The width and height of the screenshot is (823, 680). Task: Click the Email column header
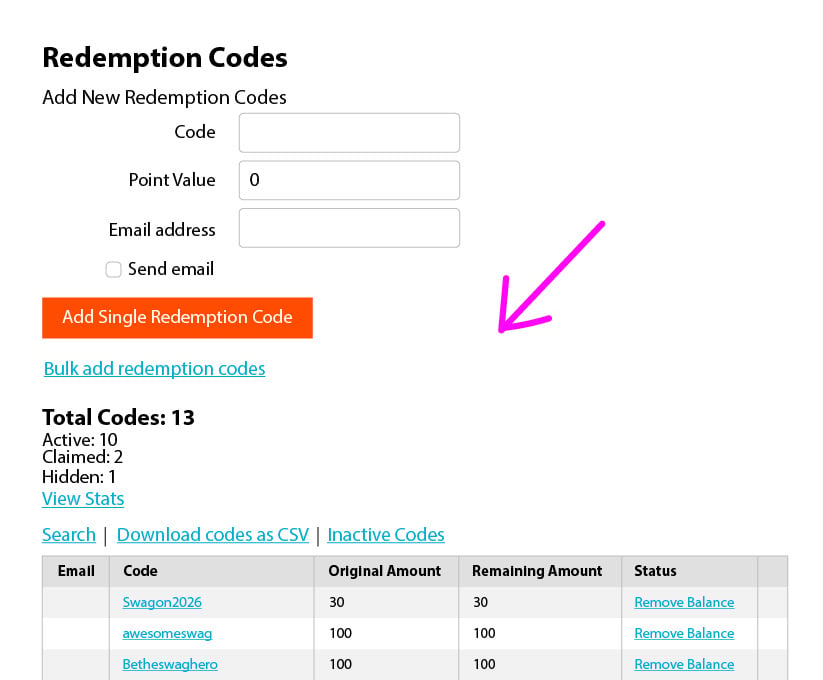coord(76,571)
